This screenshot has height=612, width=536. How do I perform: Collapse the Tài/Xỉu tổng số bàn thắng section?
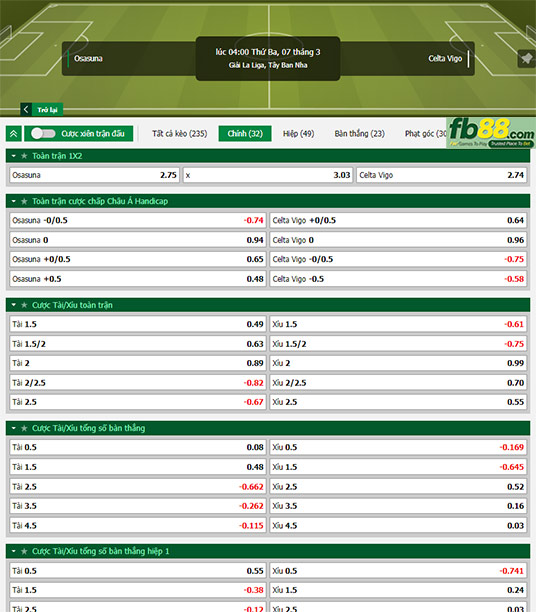click(14, 429)
